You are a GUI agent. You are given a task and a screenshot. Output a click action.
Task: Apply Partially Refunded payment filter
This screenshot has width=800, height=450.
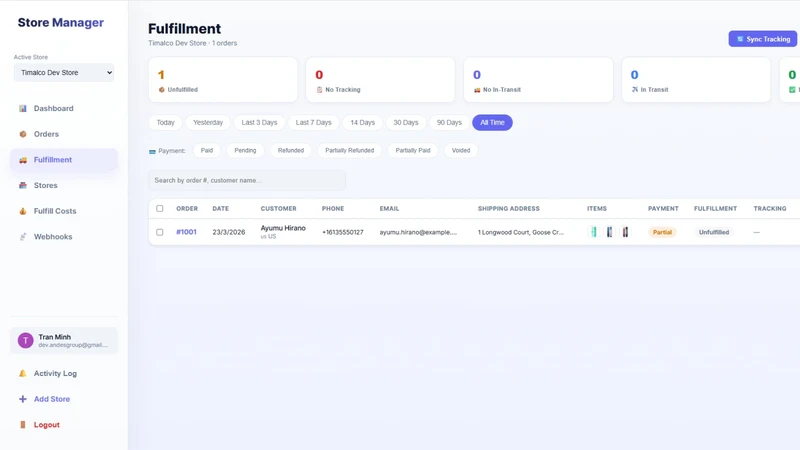(349, 151)
